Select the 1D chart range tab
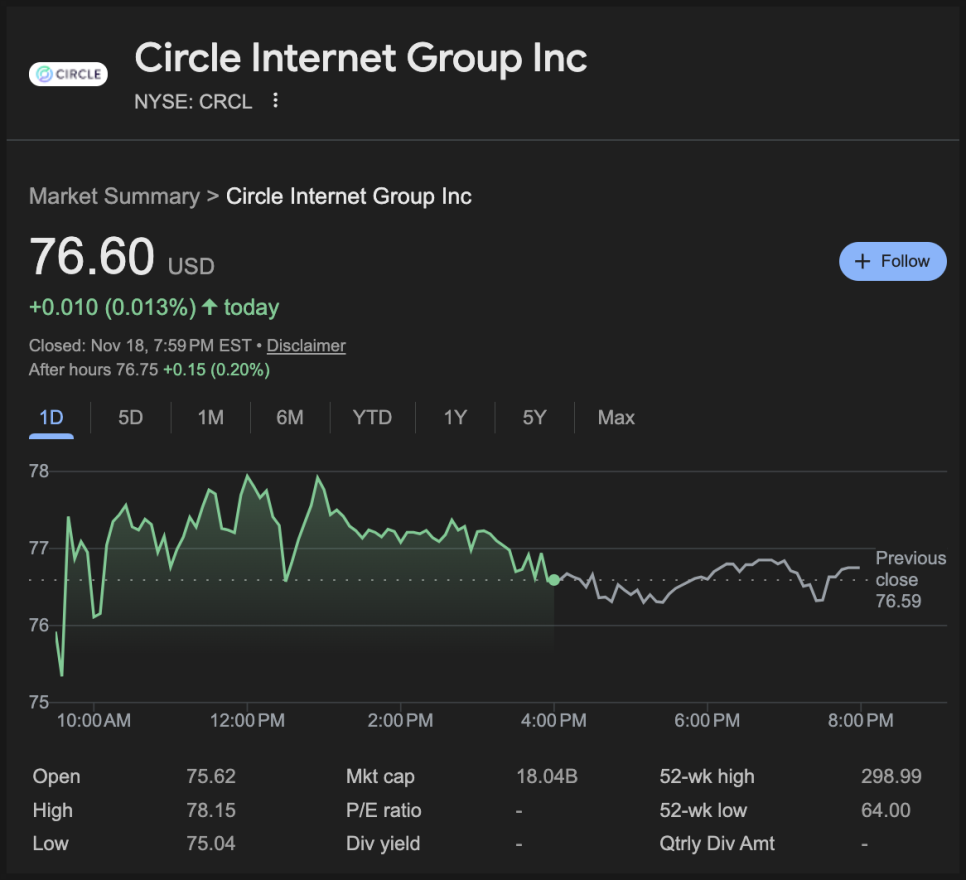The image size is (966, 880). pos(51,418)
